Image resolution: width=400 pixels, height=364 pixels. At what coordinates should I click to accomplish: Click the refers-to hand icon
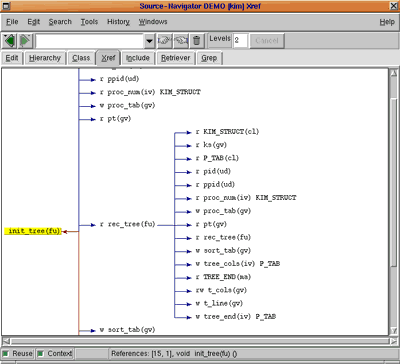click(165, 41)
